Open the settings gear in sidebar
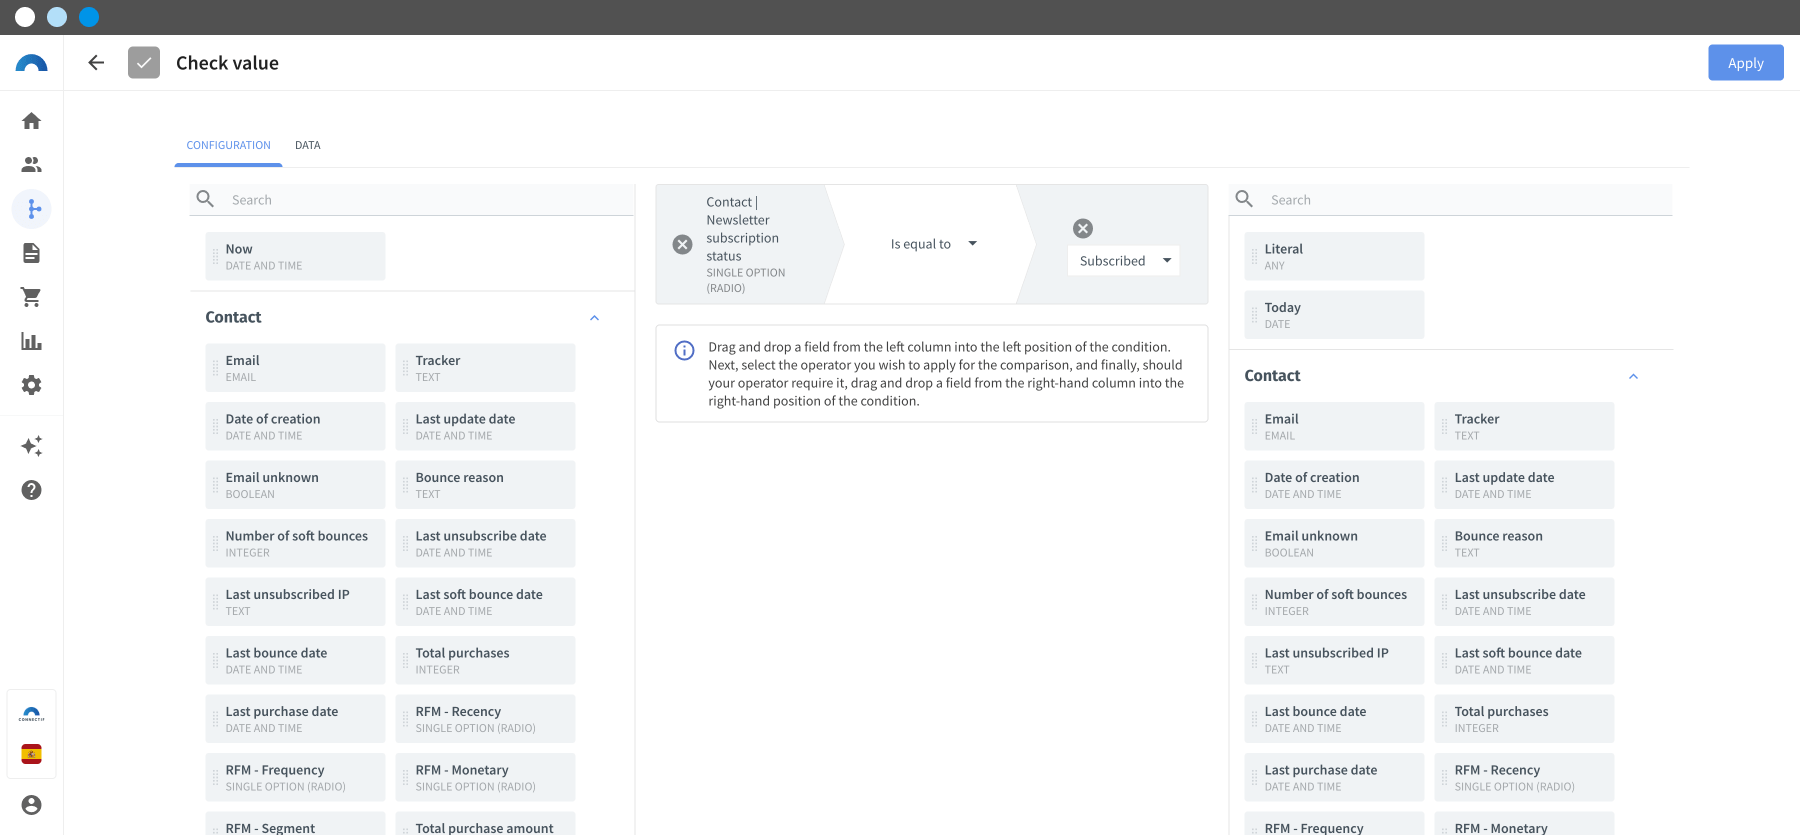 coord(31,385)
